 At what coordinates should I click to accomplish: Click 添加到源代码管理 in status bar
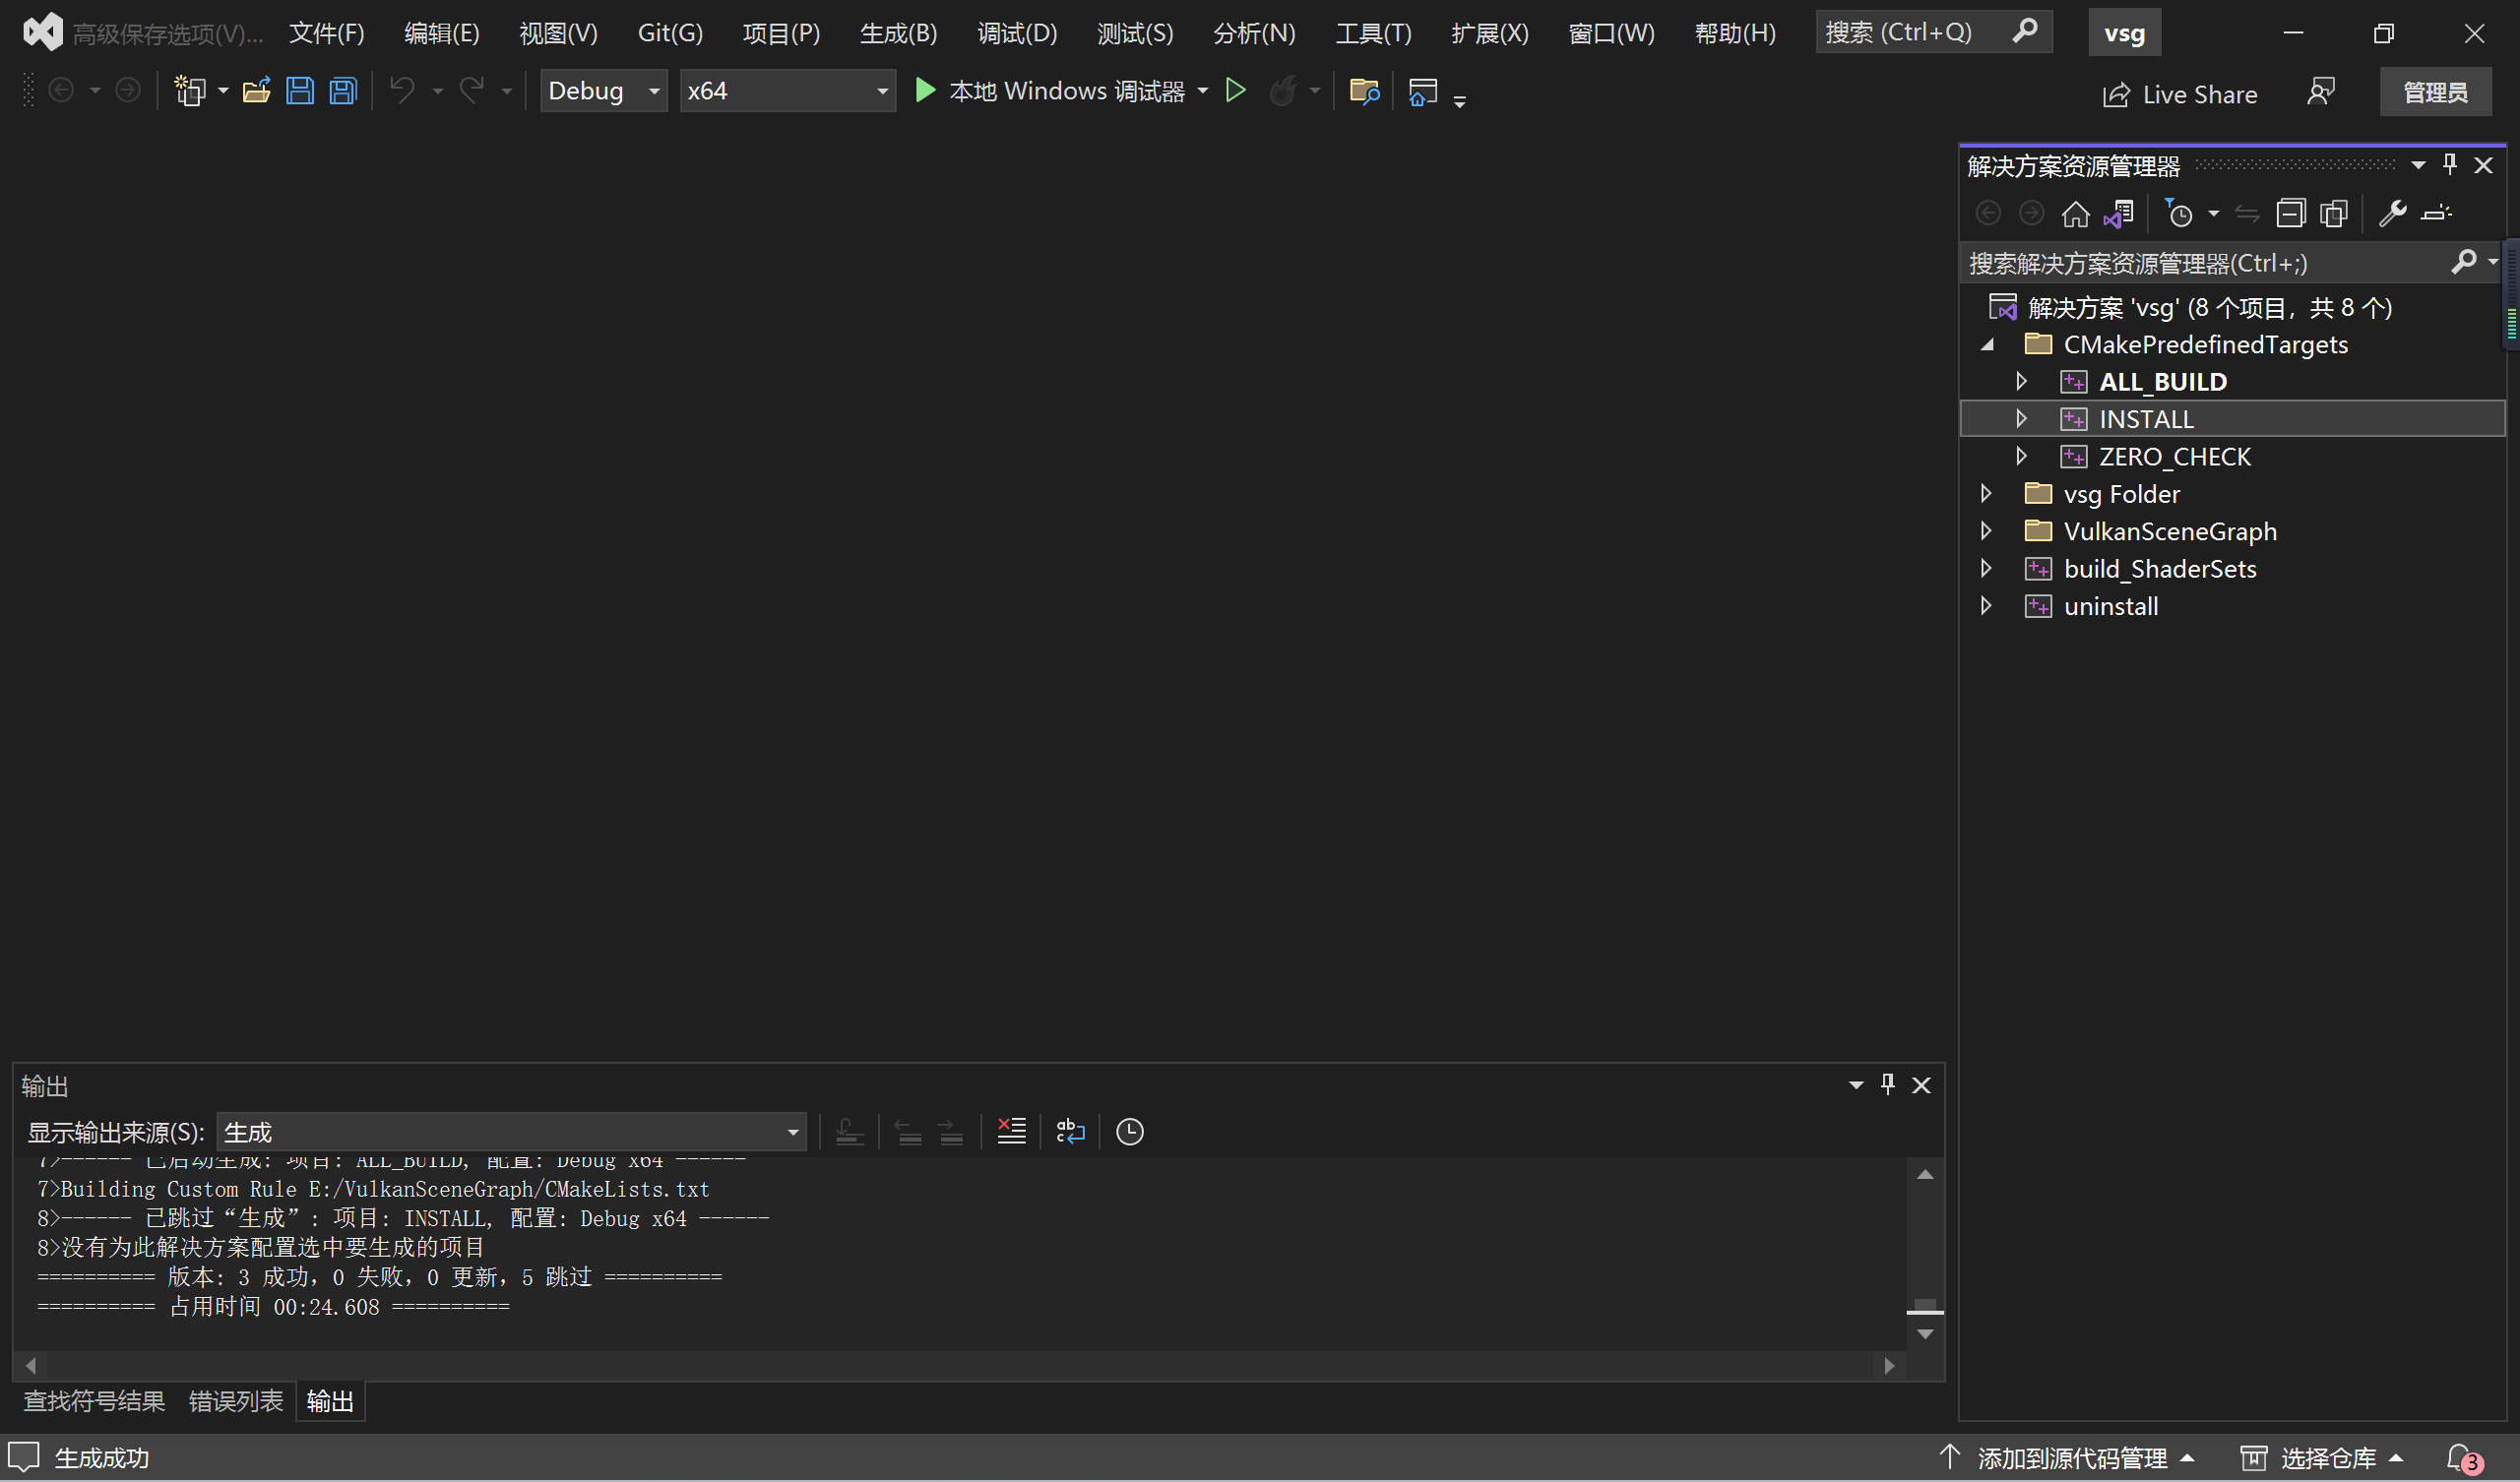tap(2070, 1457)
